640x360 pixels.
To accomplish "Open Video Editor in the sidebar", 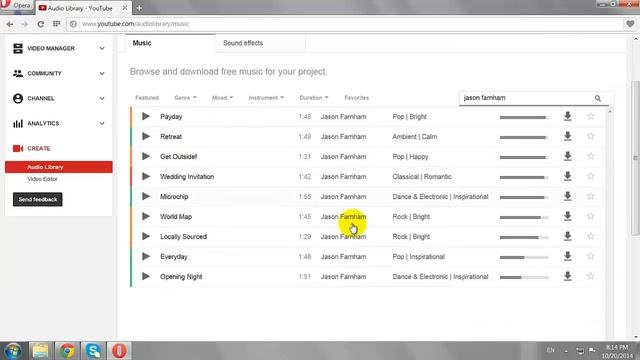I will tap(42, 179).
